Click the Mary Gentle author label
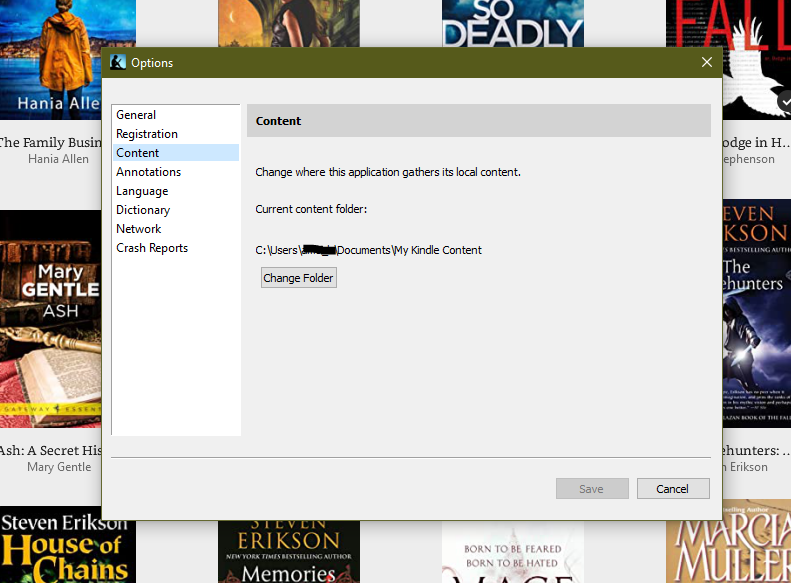The image size is (791, 583). (59, 467)
